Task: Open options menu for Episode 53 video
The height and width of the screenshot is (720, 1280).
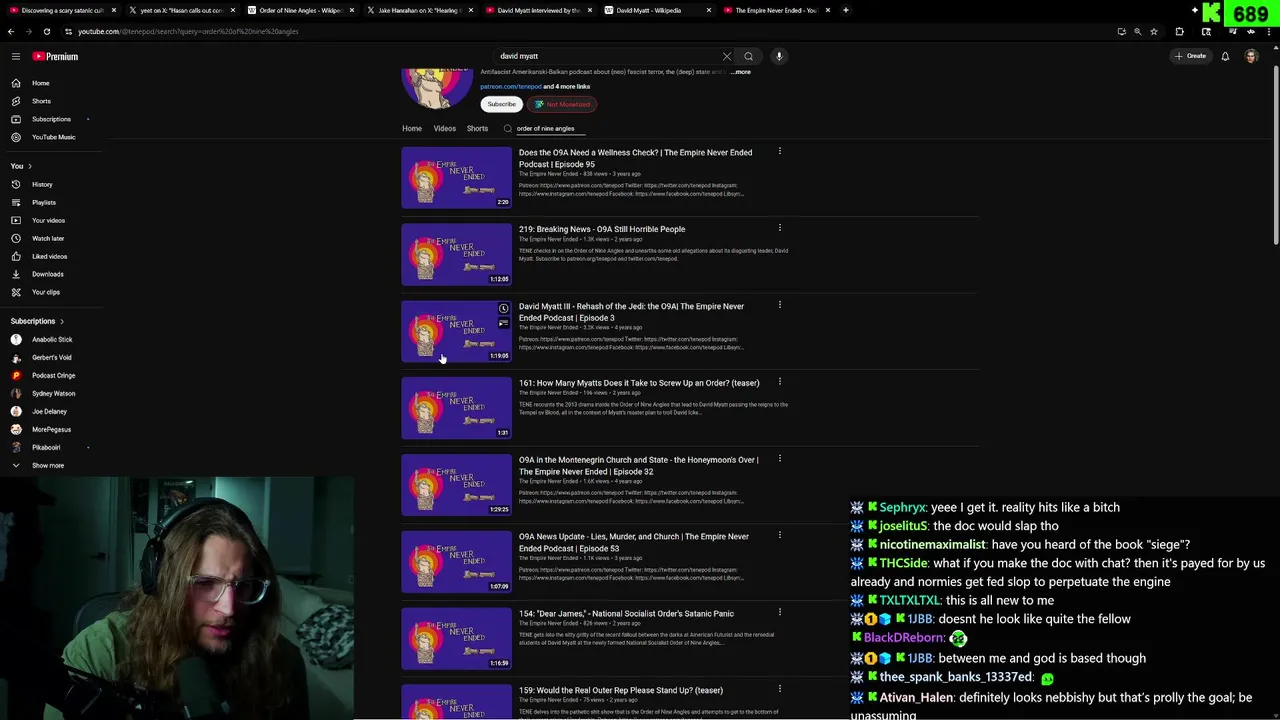Action: point(780,536)
